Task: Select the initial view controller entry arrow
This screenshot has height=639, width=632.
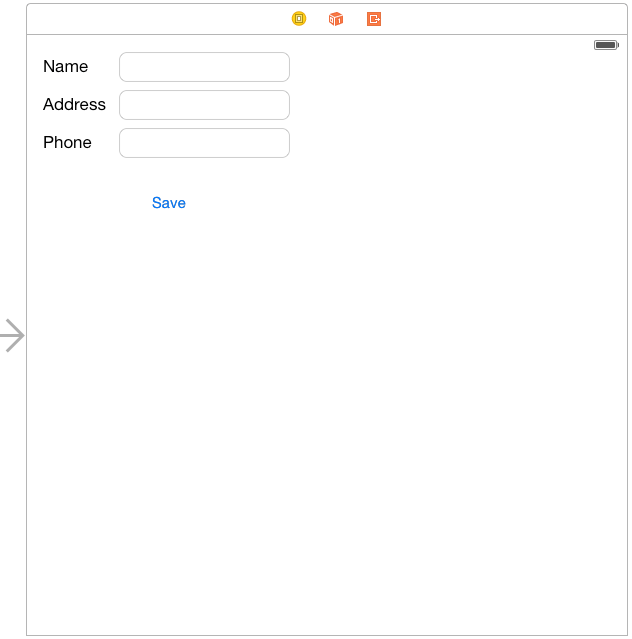Action: click(x=12, y=336)
